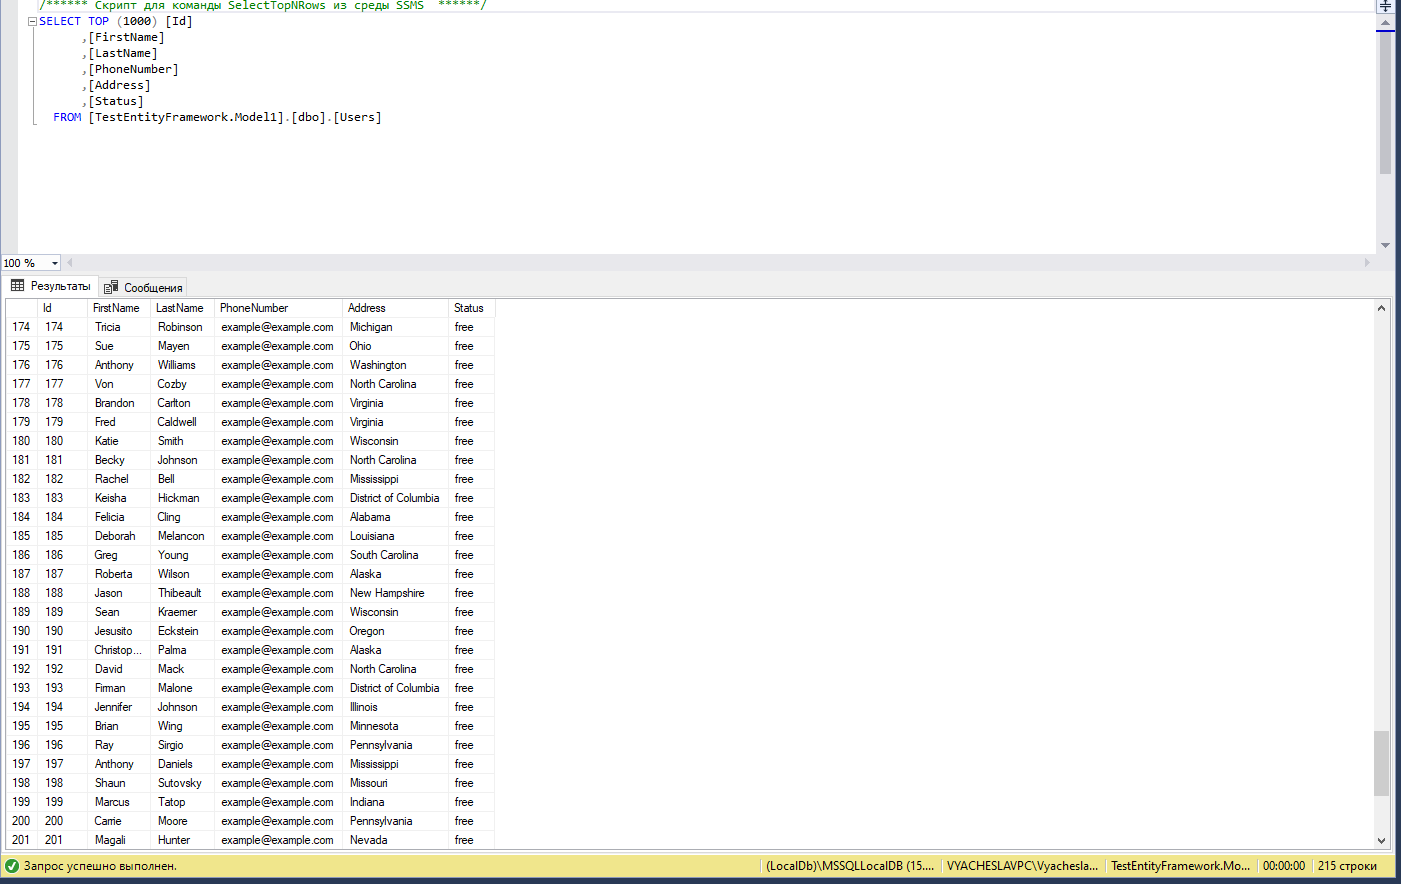Screen dimensions: 1401x884
Task: Select the Address column header in results
Action: click(x=395, y=308)
